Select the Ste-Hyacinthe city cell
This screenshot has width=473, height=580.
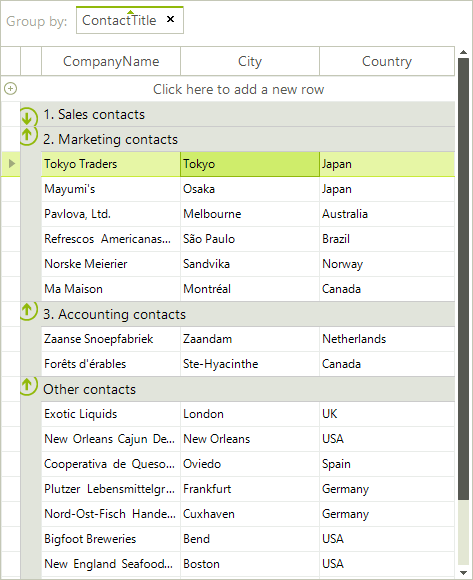pos(250,364)
